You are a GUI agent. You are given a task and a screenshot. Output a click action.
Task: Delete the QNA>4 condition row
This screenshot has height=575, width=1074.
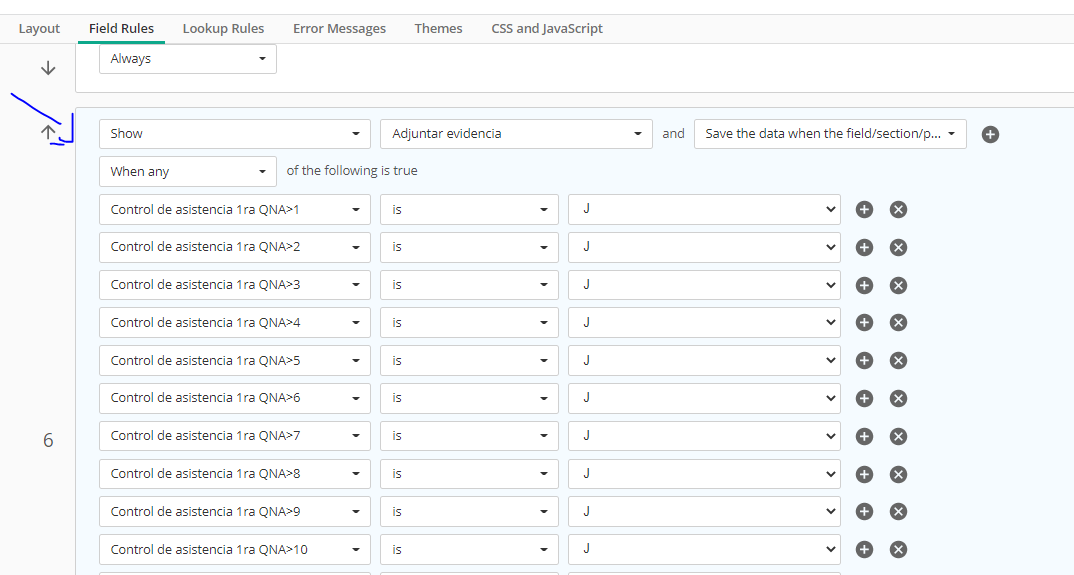pyautogui.click(x=899, y=323)
